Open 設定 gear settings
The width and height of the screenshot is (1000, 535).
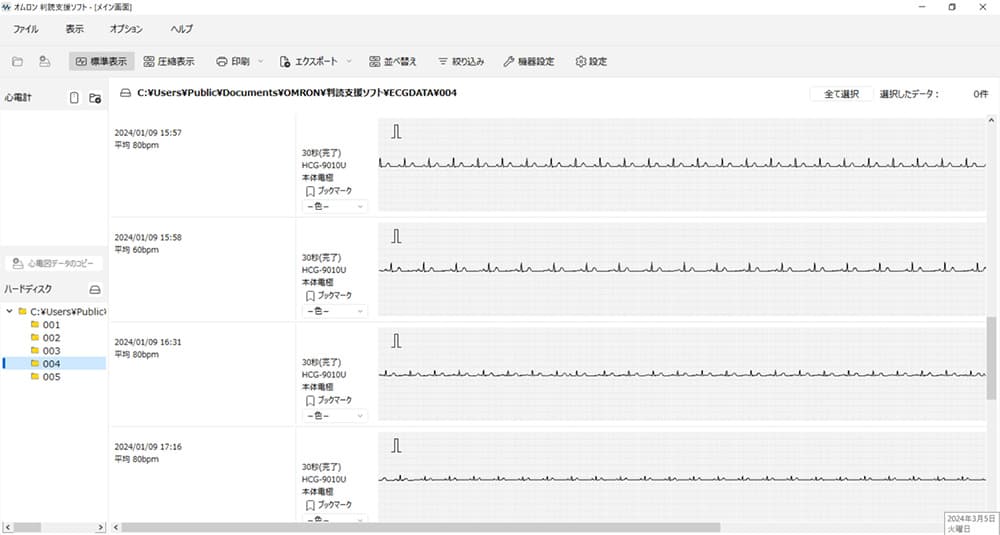[x=591, y=61]
